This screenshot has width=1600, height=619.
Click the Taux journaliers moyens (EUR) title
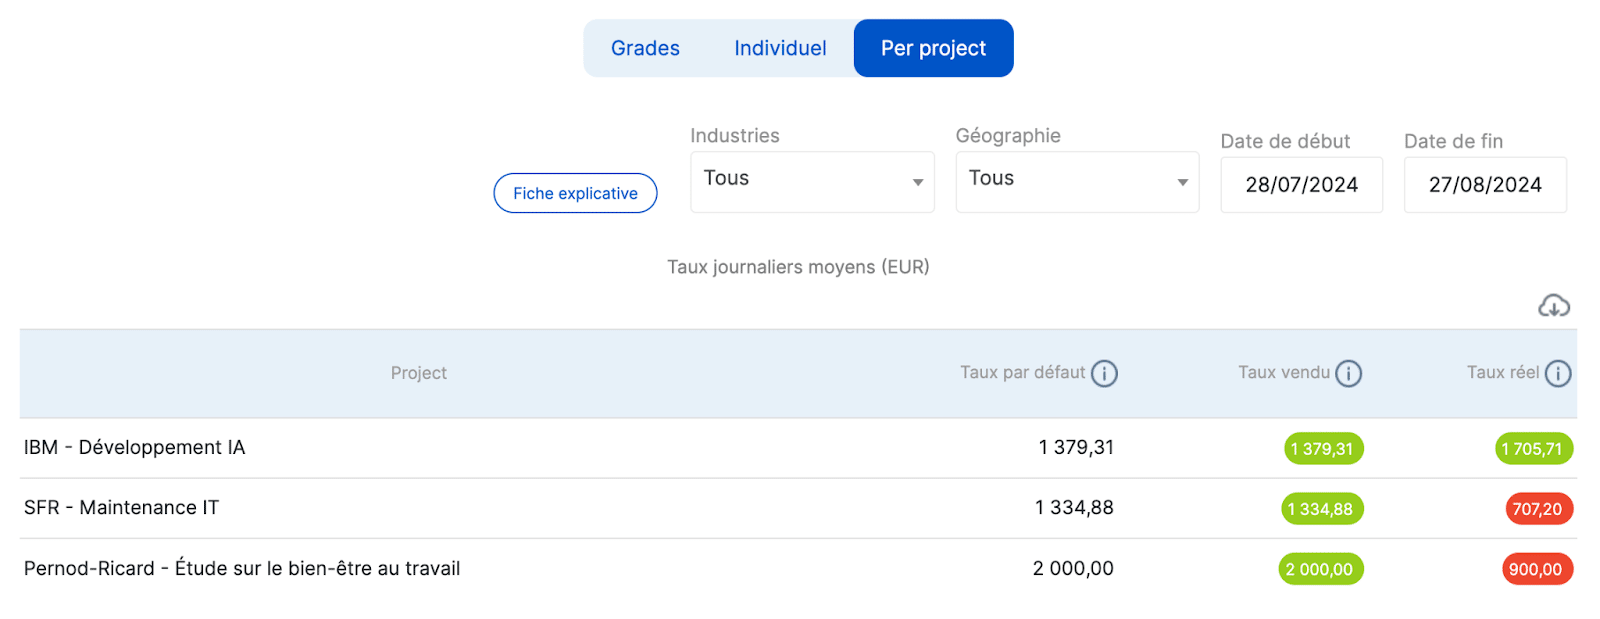click(x=798, y=267)
